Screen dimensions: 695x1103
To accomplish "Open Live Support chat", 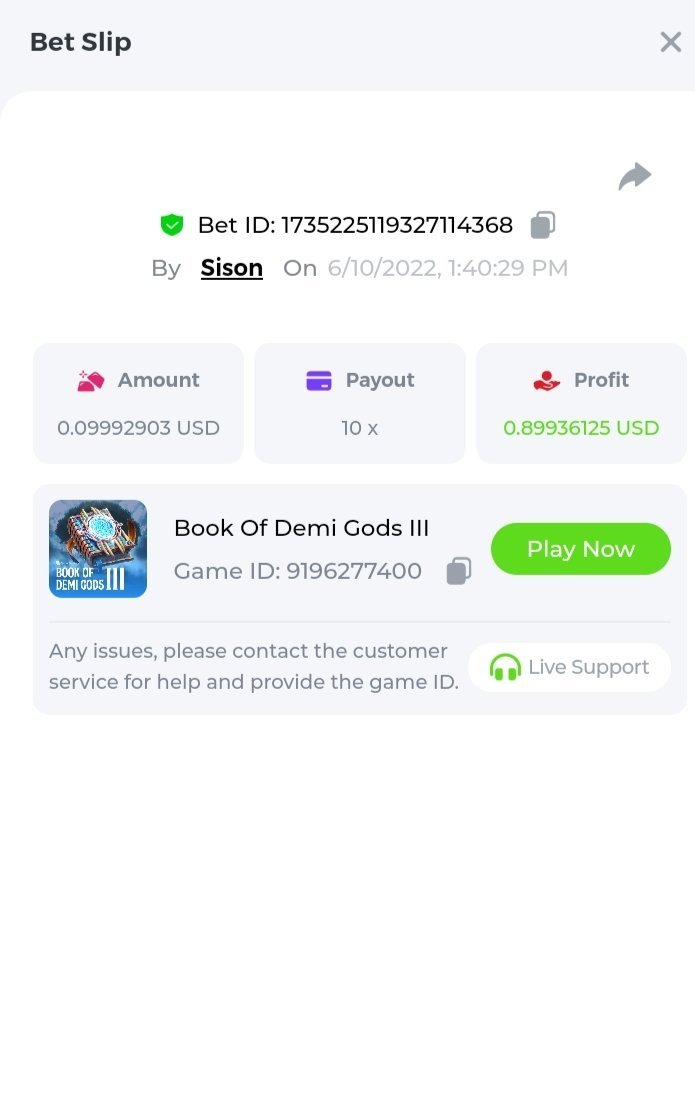I will (x=569, y=667).
